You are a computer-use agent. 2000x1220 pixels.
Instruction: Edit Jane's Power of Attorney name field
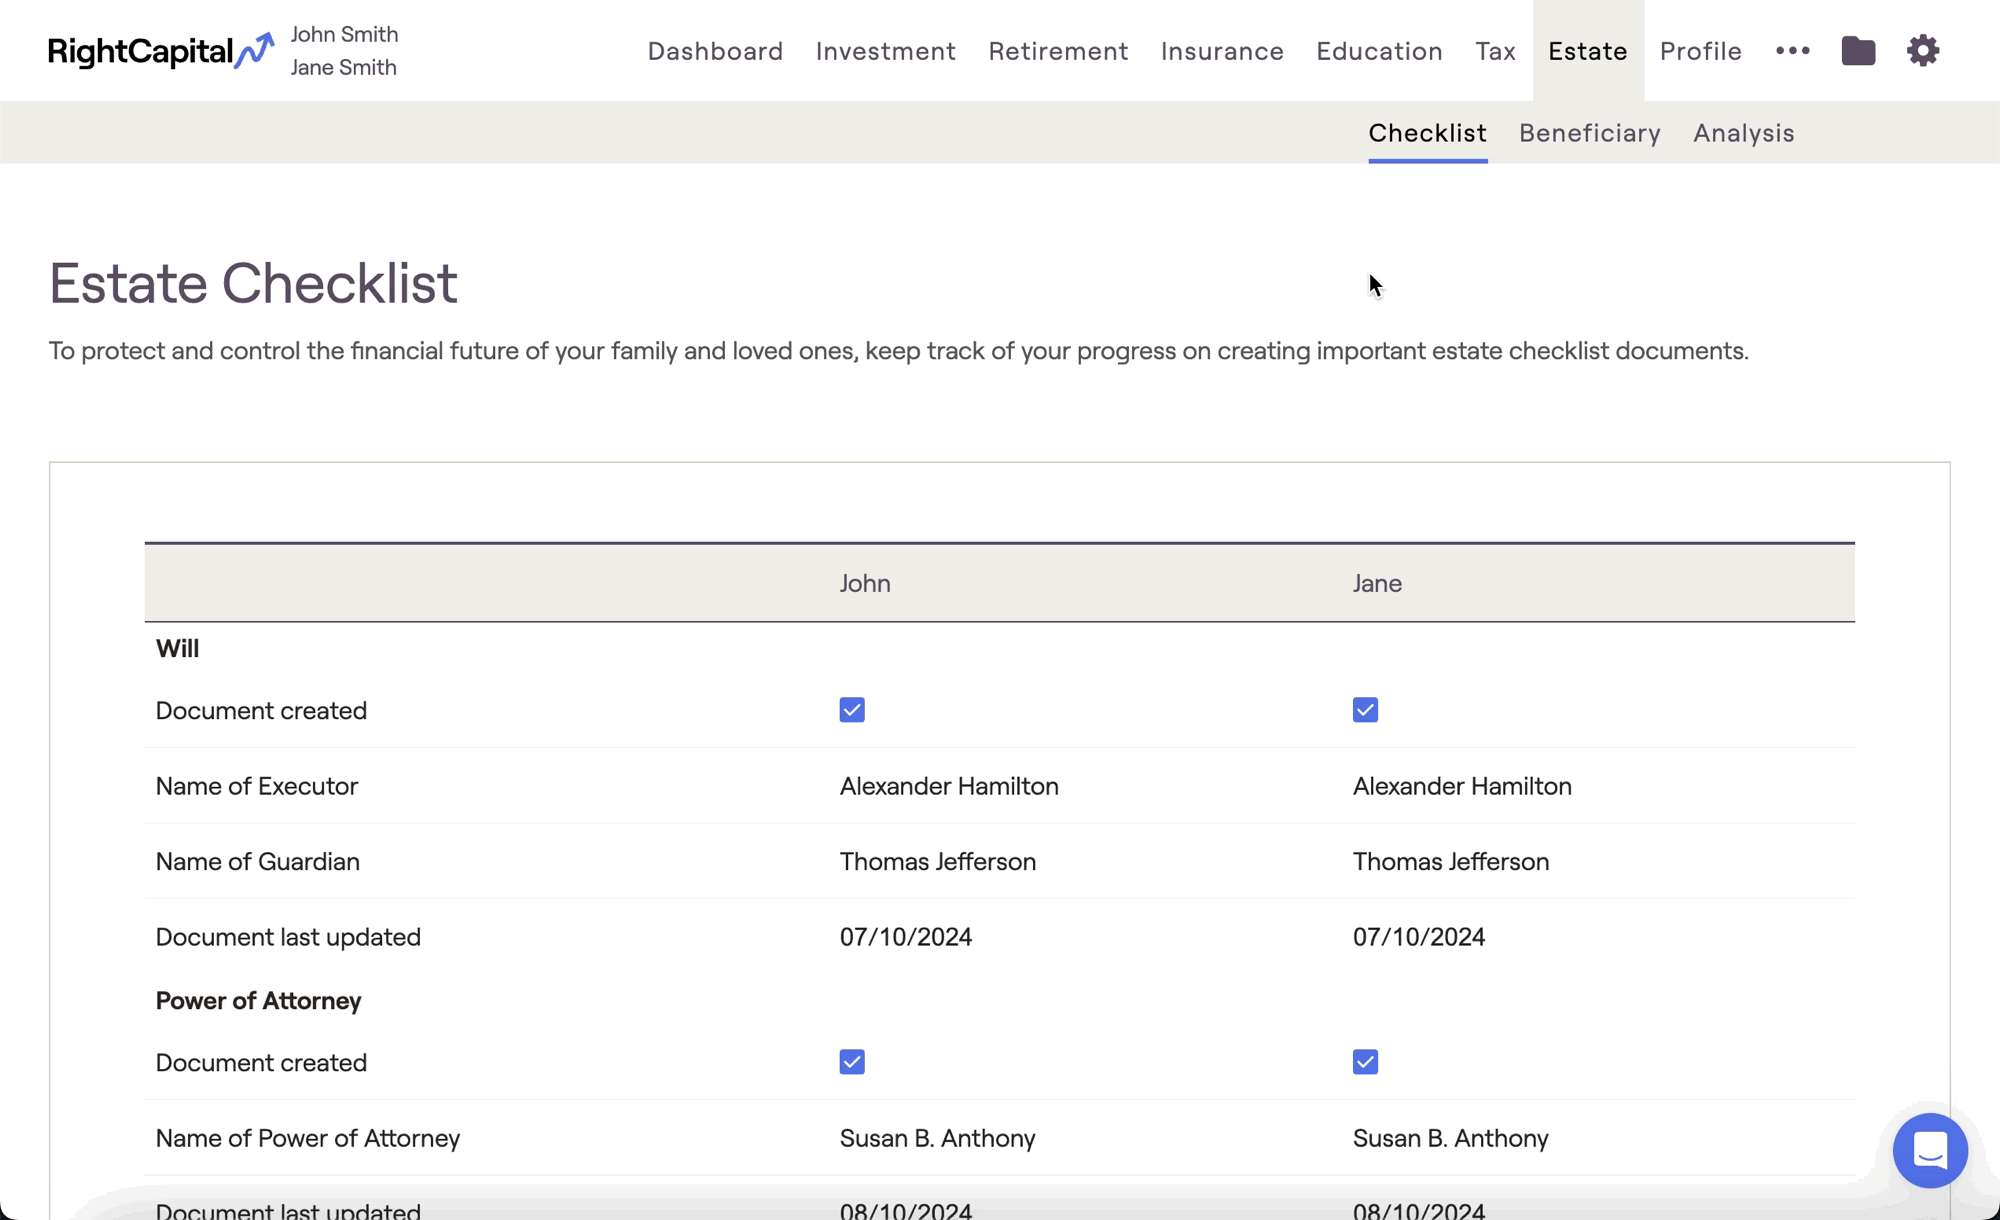[x=1450, y=1138]
